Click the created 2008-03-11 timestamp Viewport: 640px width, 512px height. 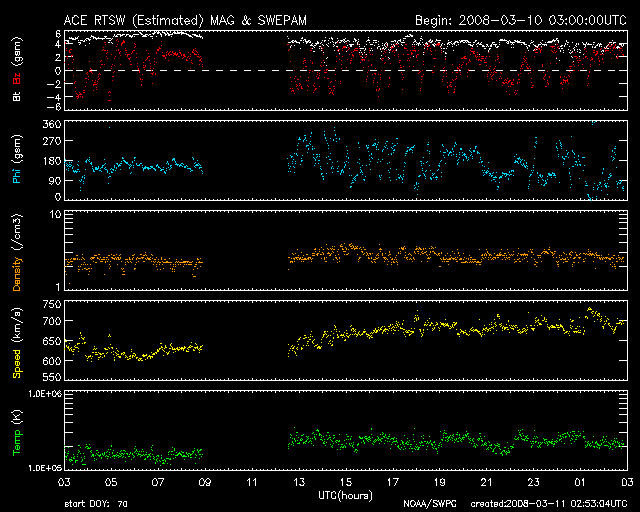[551, 505]
